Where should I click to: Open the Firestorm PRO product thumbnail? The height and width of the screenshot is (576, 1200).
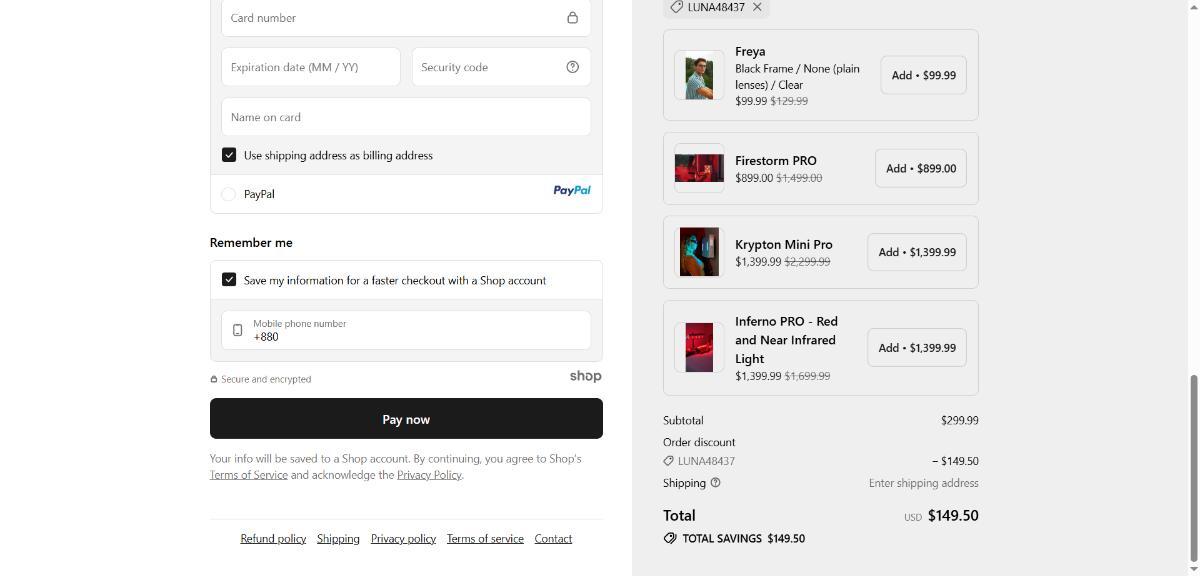pyautogui.click(x=699, y=168)
